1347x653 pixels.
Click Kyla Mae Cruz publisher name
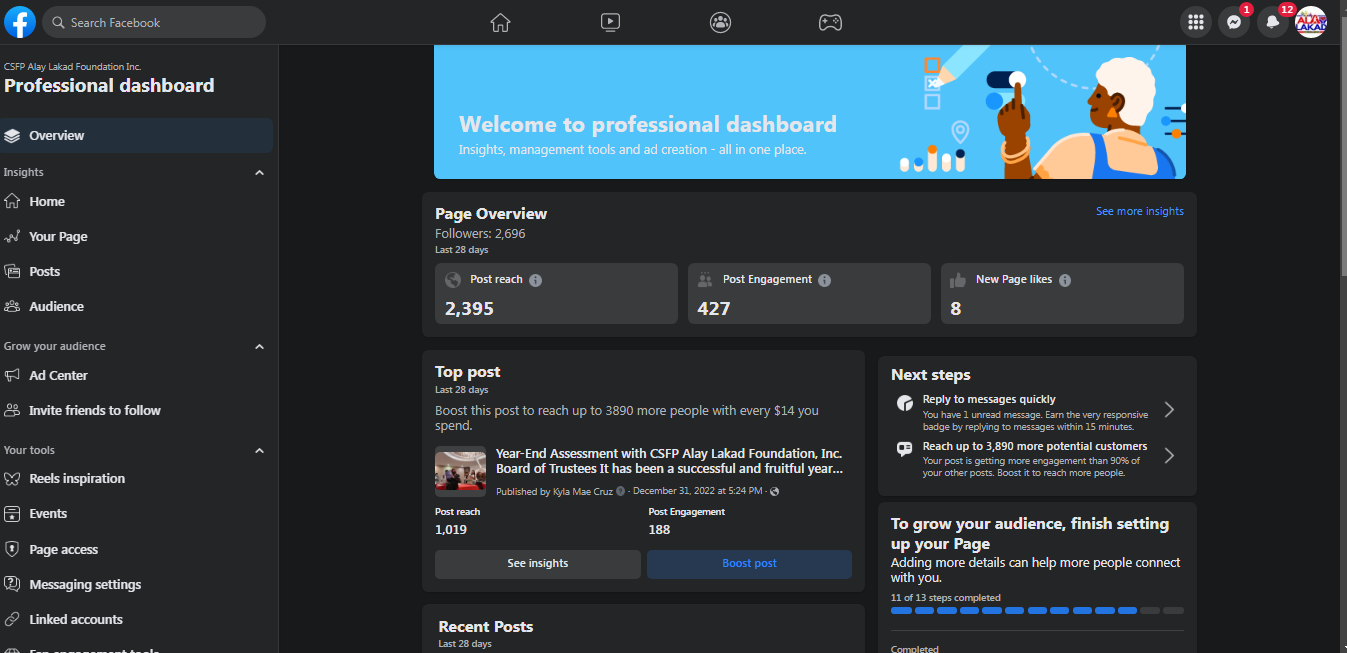583,491
